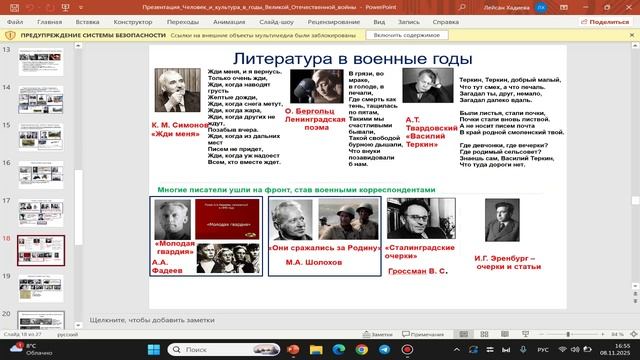The image size is (640, 360).
Task: Switch to the Вставка tab
Action: 87,22
